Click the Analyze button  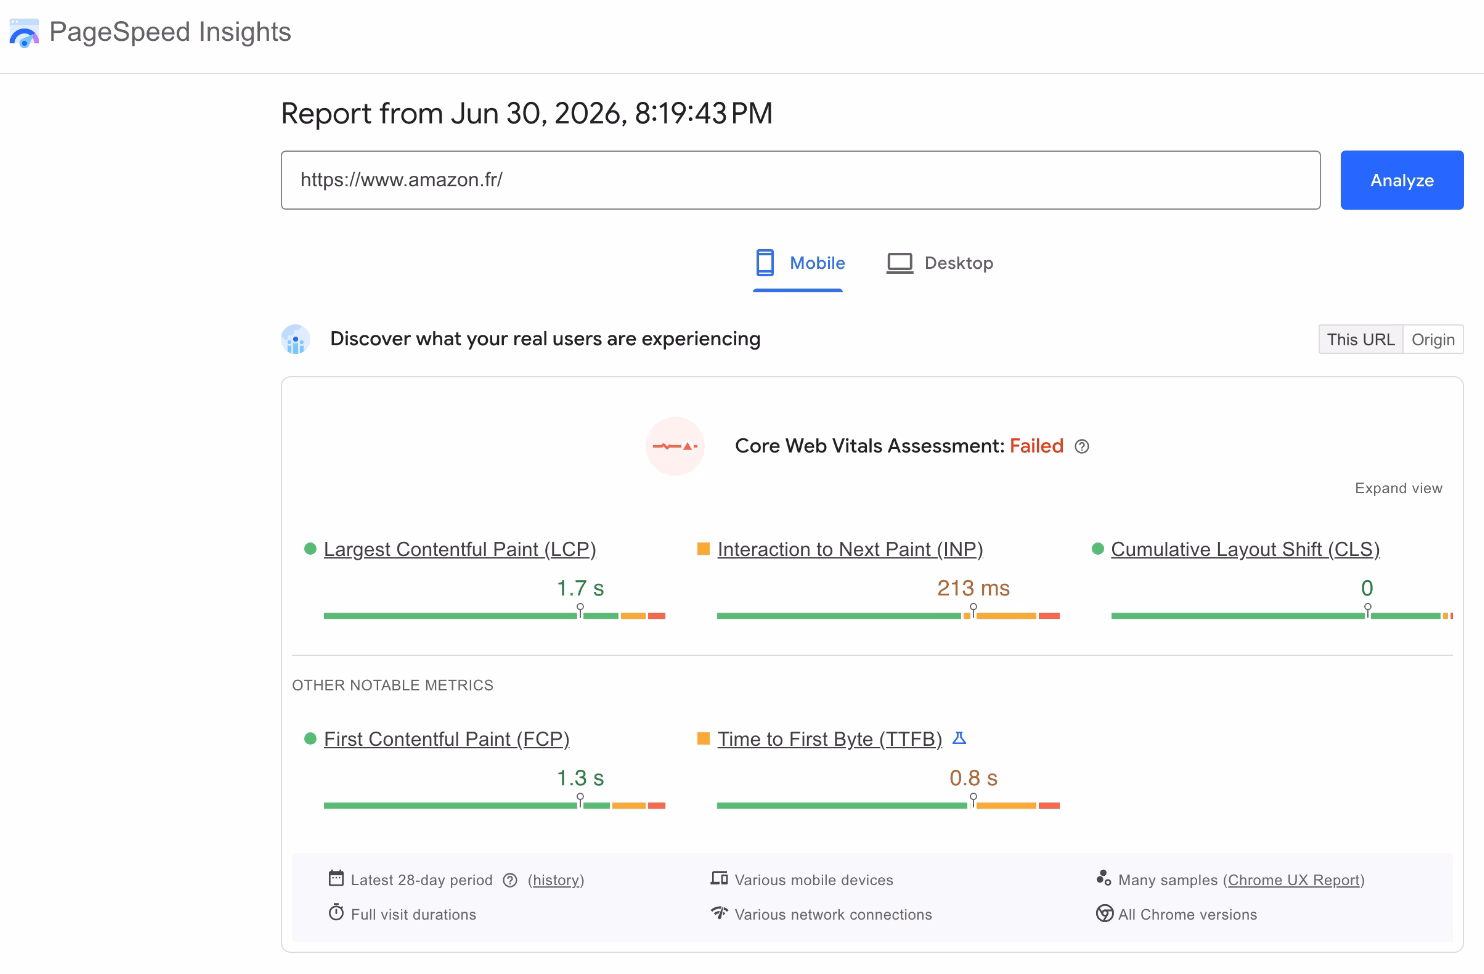coord(1402,180)
